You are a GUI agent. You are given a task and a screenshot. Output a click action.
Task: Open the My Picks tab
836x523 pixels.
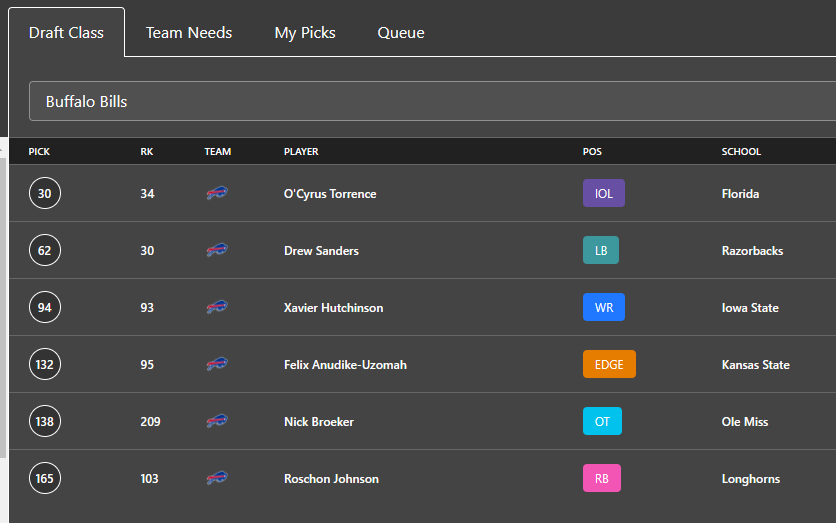305,33
